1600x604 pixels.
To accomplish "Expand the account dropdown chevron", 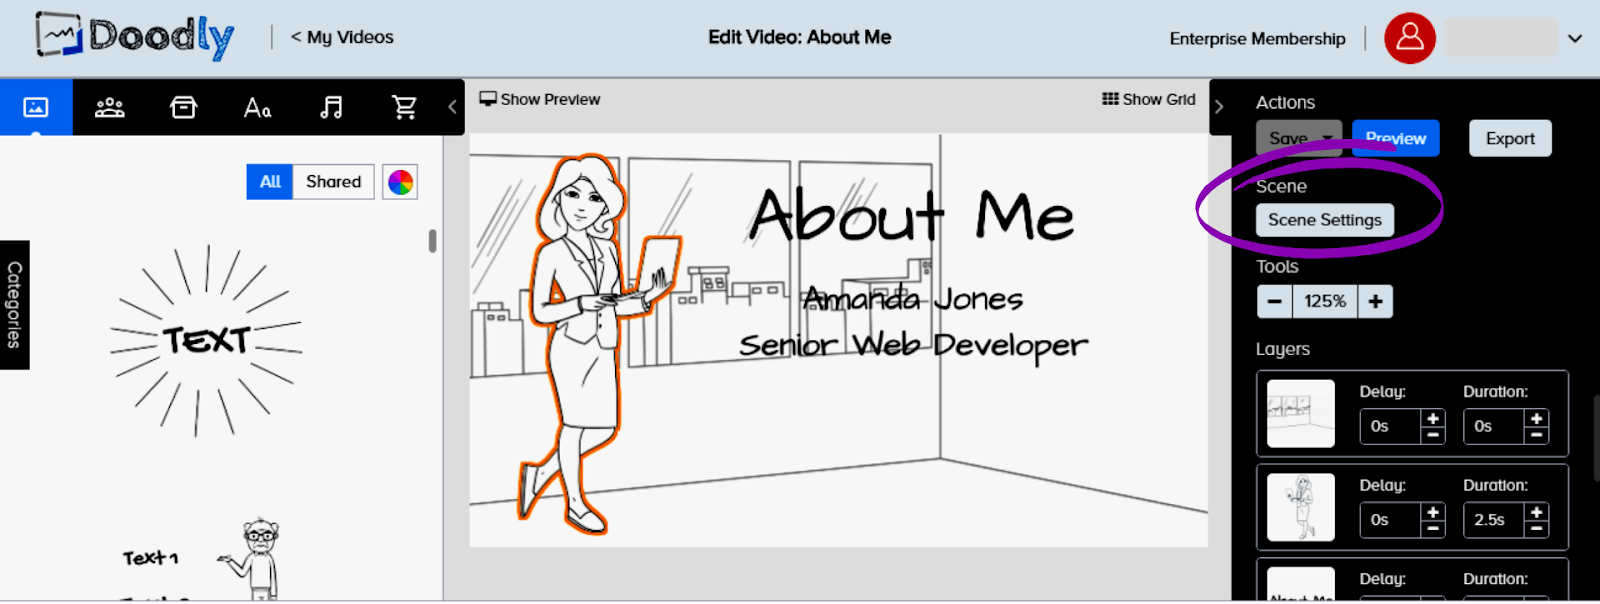I will pyautogui.click(x=1575, y=39).
